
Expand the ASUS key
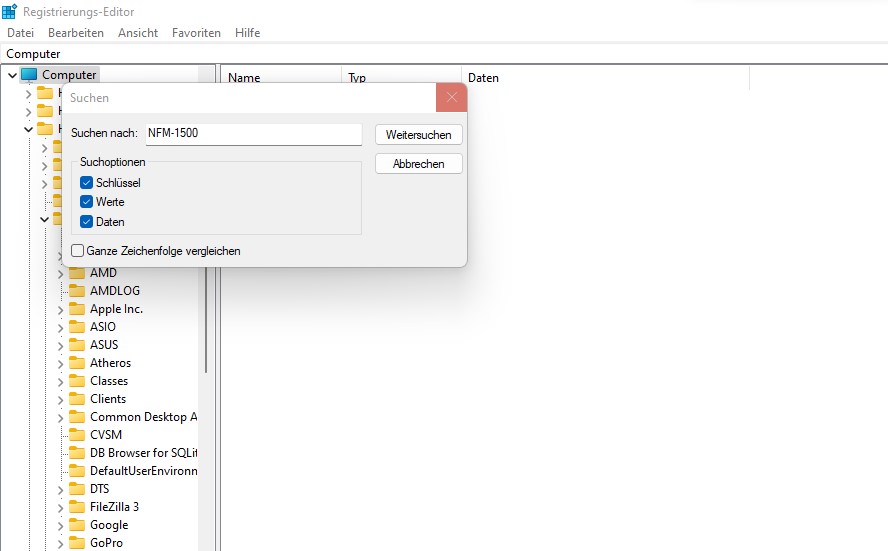click(60, 345)
